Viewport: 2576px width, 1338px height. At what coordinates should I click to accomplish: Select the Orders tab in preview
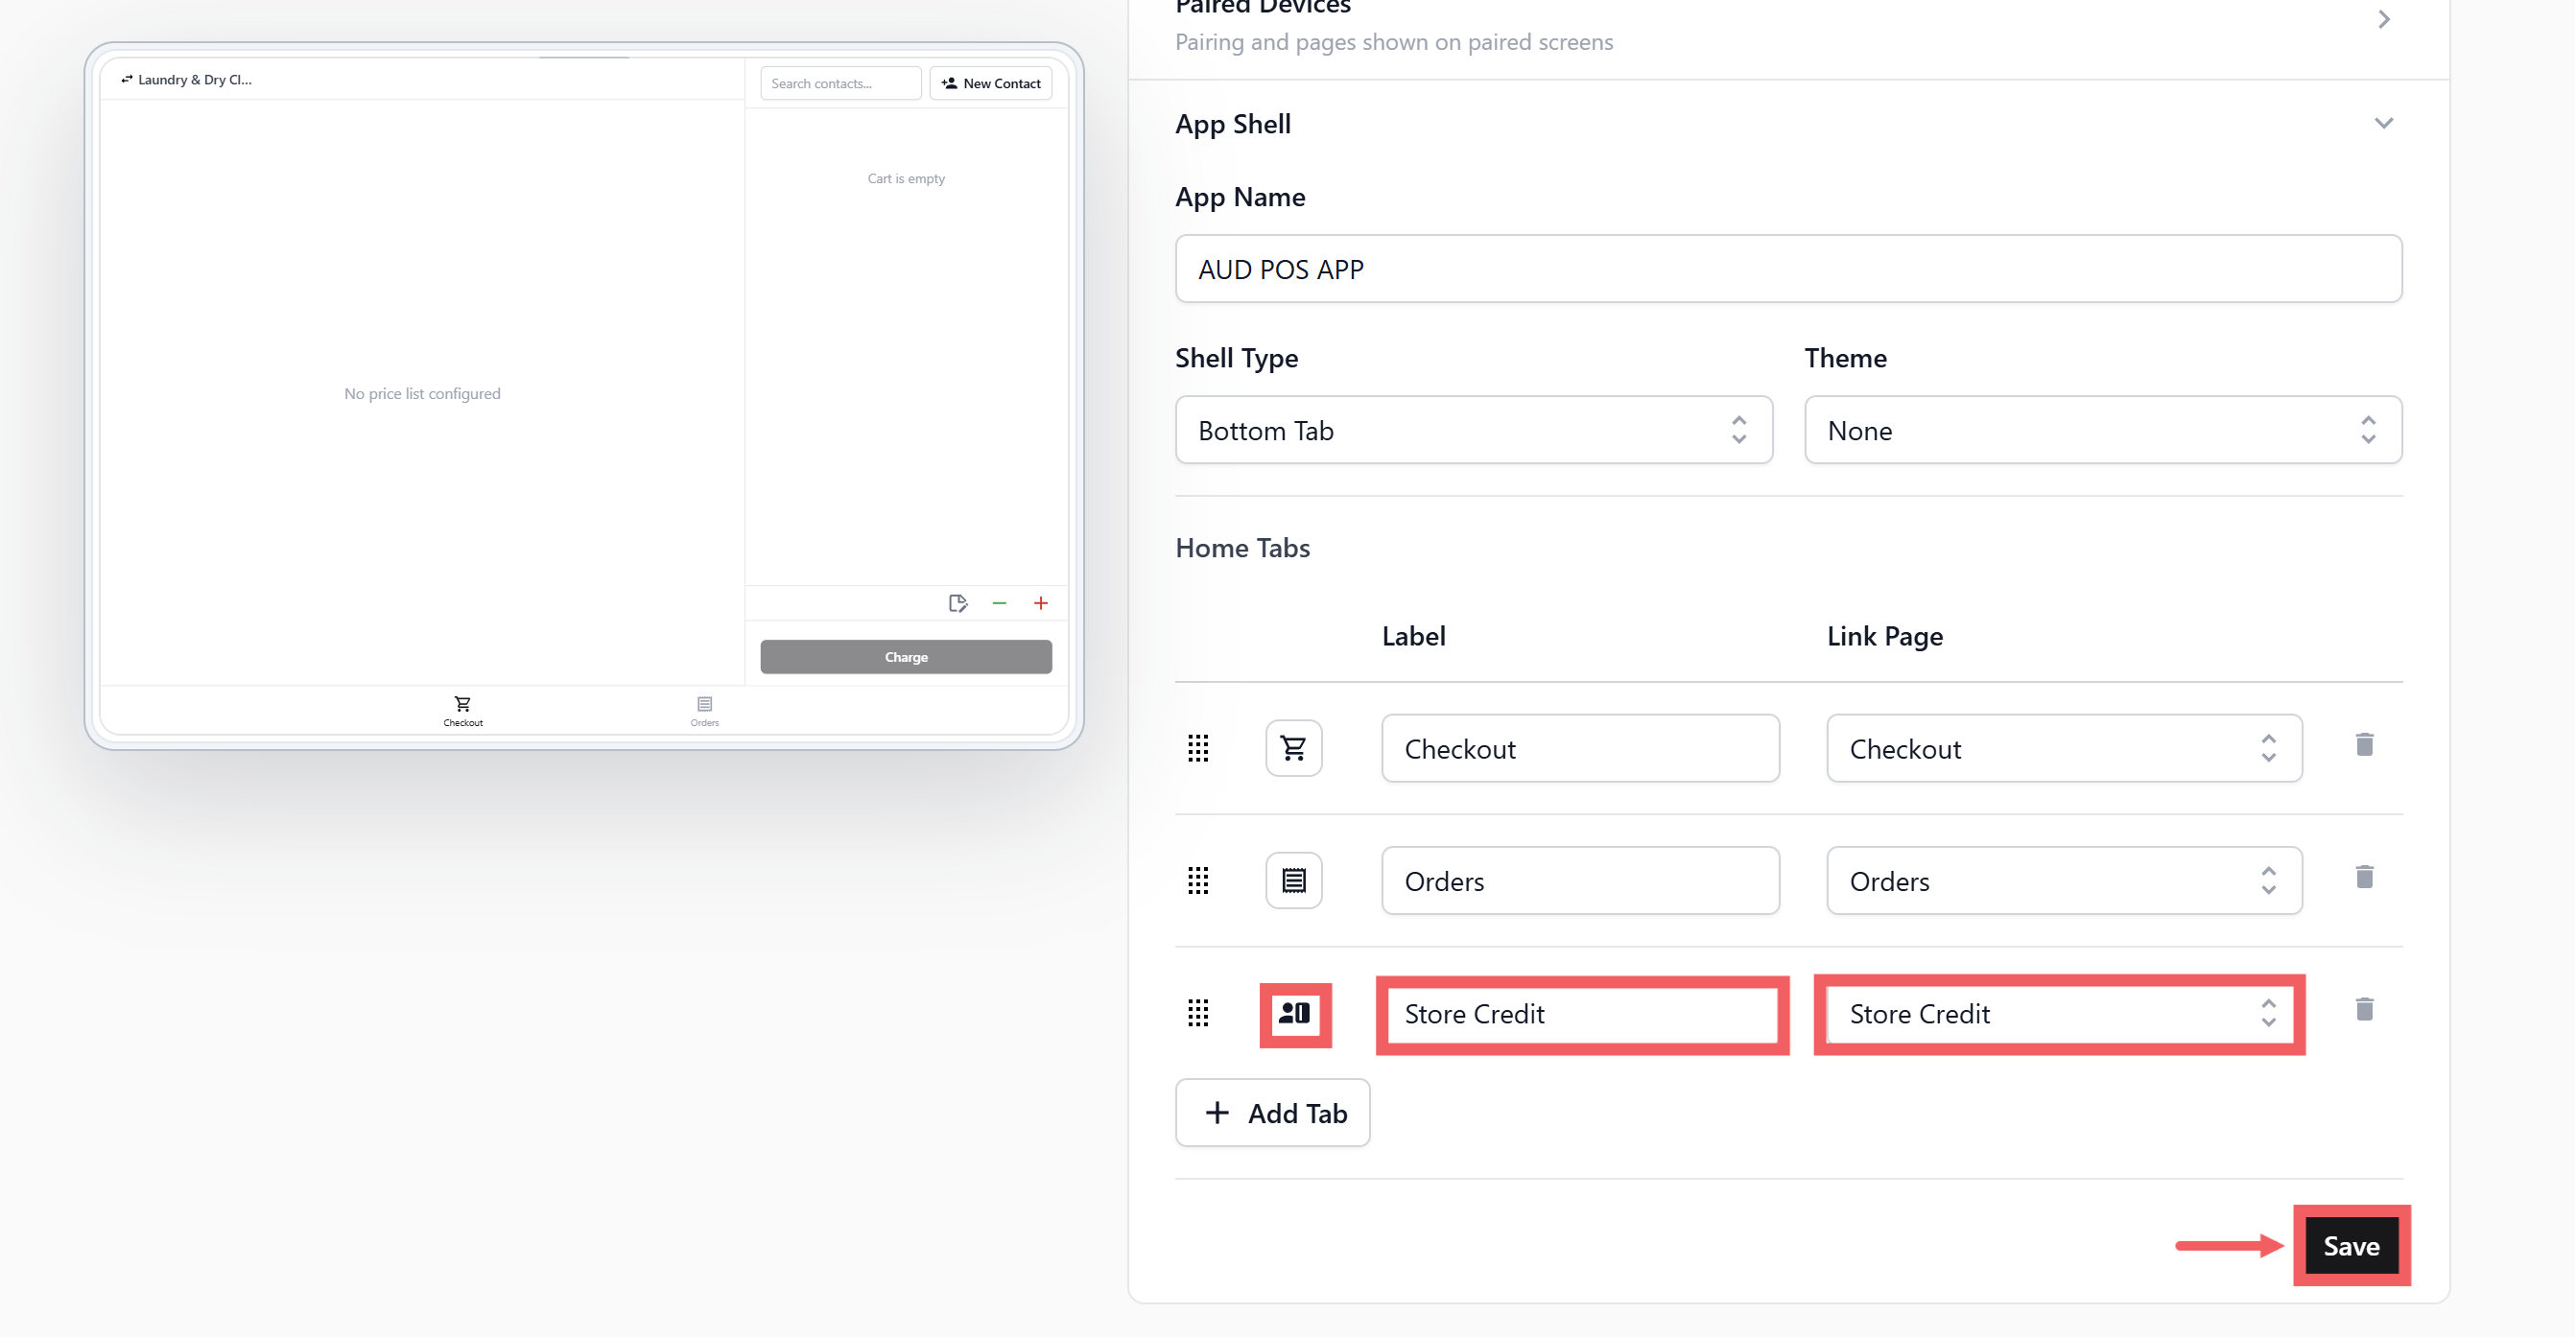705,711
